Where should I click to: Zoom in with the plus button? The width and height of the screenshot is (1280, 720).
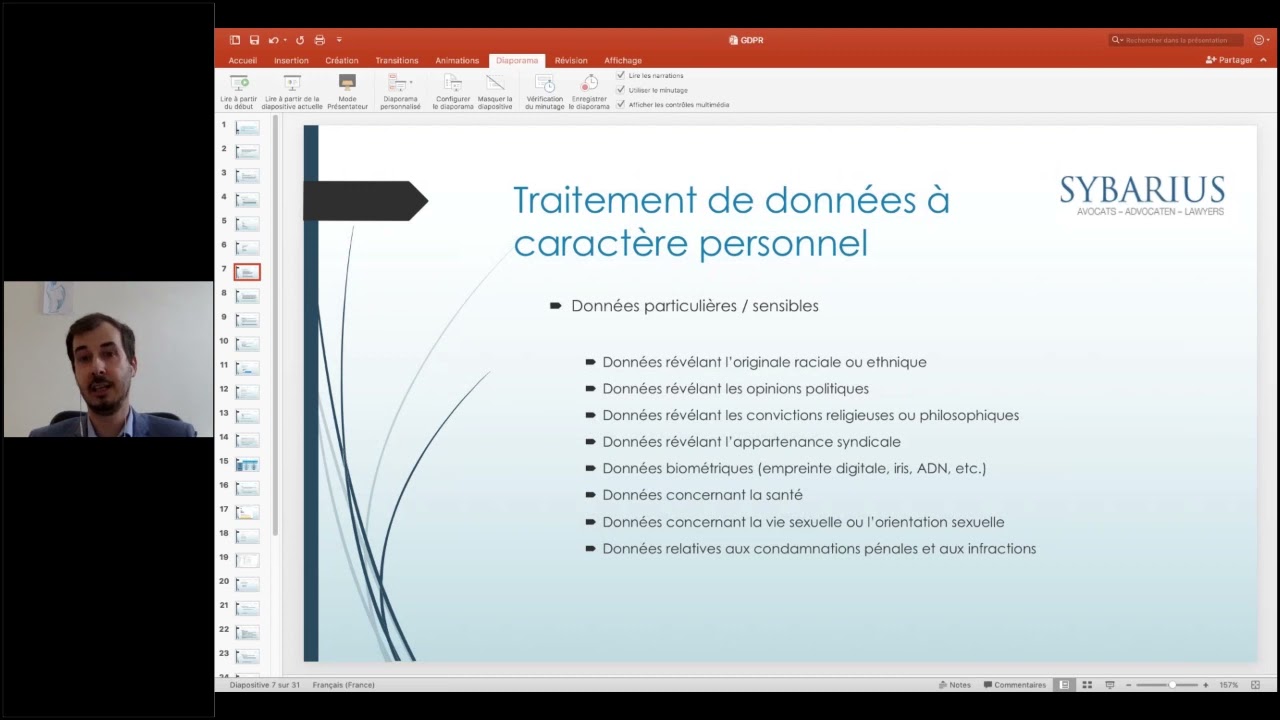pos(1205,685)
